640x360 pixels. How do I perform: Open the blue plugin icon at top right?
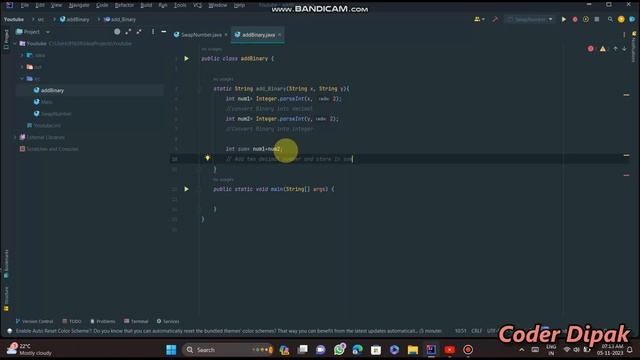(x=632, y=19)
